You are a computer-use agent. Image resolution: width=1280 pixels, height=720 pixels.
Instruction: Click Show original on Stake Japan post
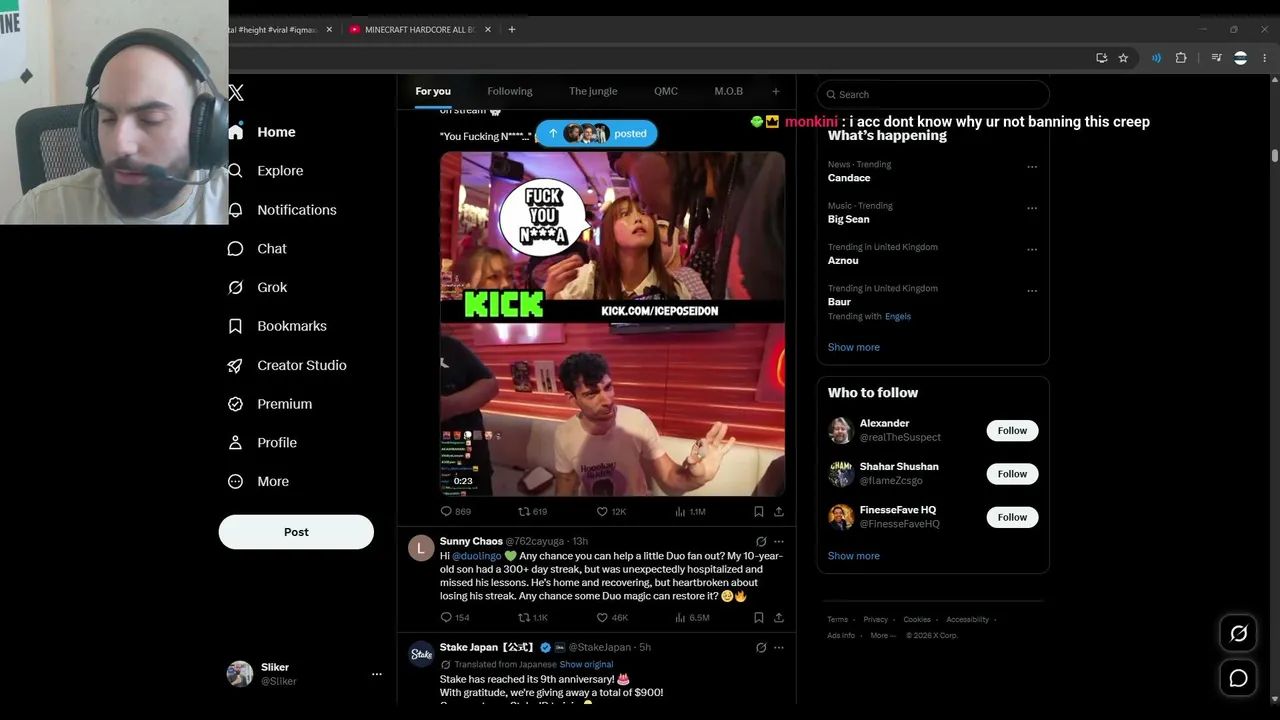pyautogui.click(x=586, y=664)
